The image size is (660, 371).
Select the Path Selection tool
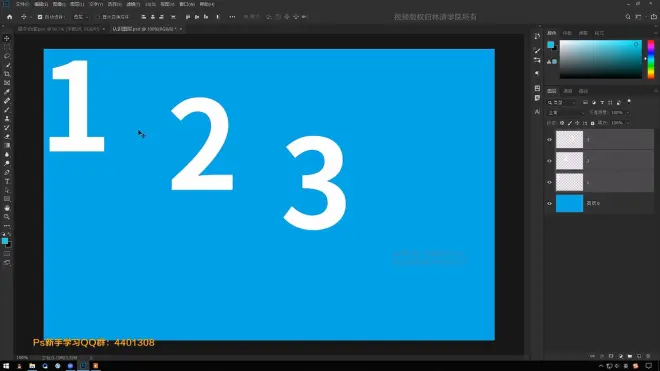click(x=7, y=190)
